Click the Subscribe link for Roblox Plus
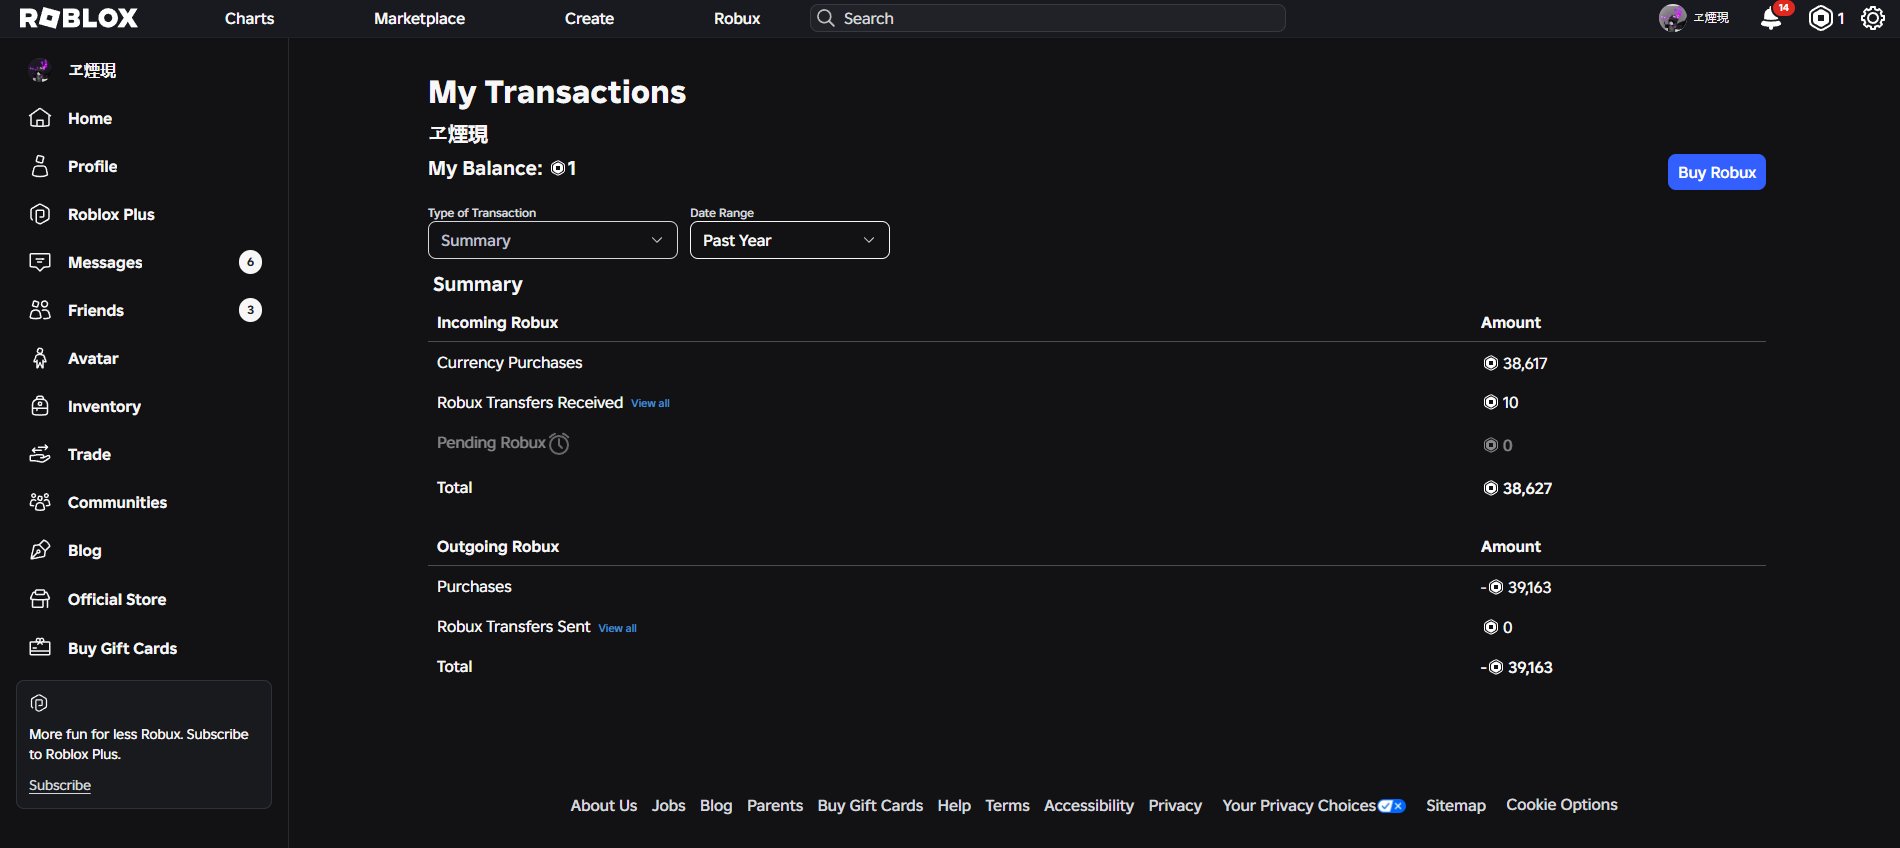This screenshot has height=848, width=1900. coord(60,785)
